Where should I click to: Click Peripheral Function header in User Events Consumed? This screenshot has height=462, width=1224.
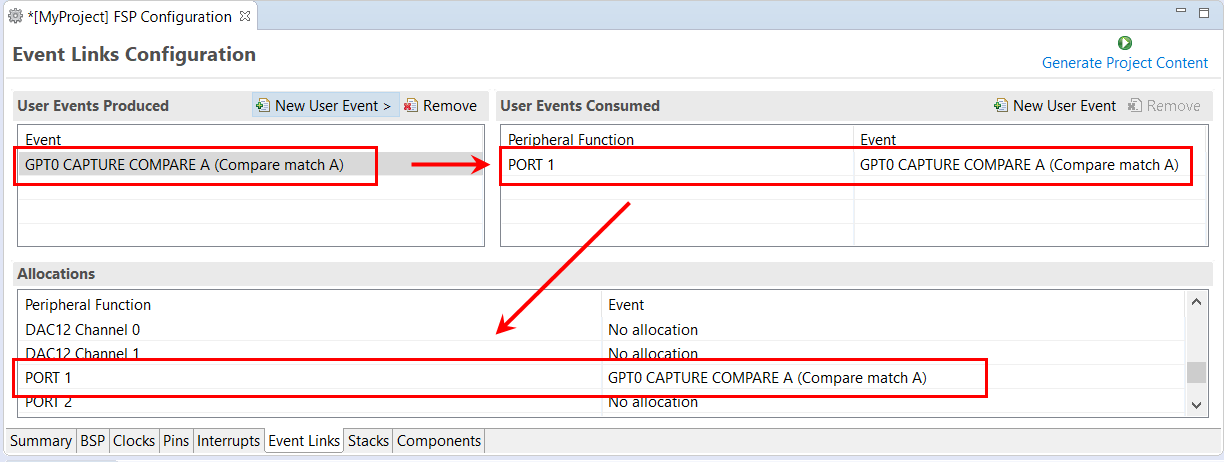tap(571, 140)
